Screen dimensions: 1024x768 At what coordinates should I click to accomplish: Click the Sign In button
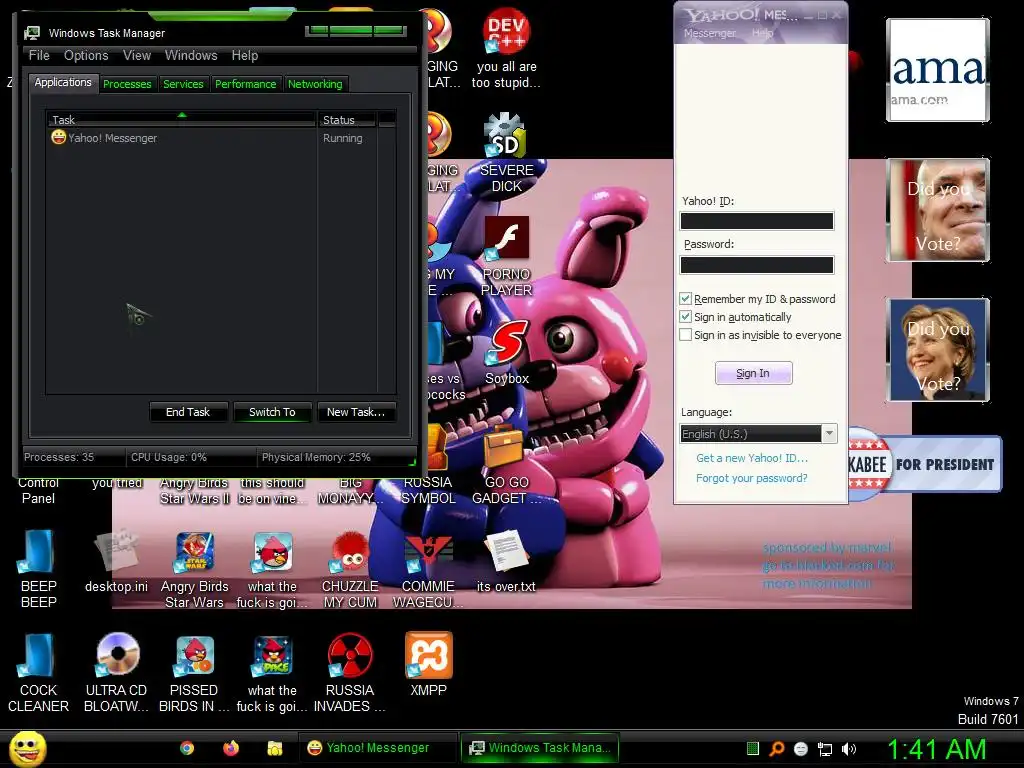[753, 373]
